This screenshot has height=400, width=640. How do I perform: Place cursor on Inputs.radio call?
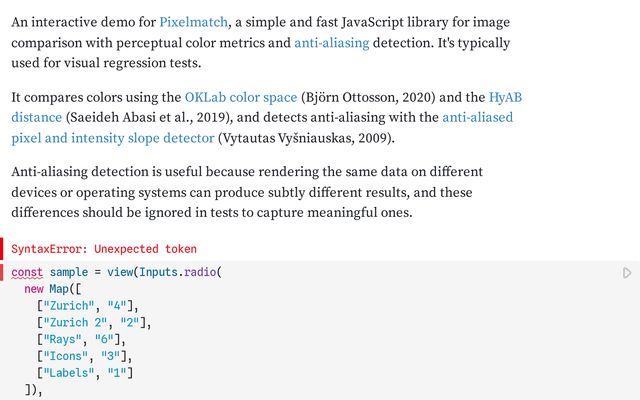tap(178, 272)
